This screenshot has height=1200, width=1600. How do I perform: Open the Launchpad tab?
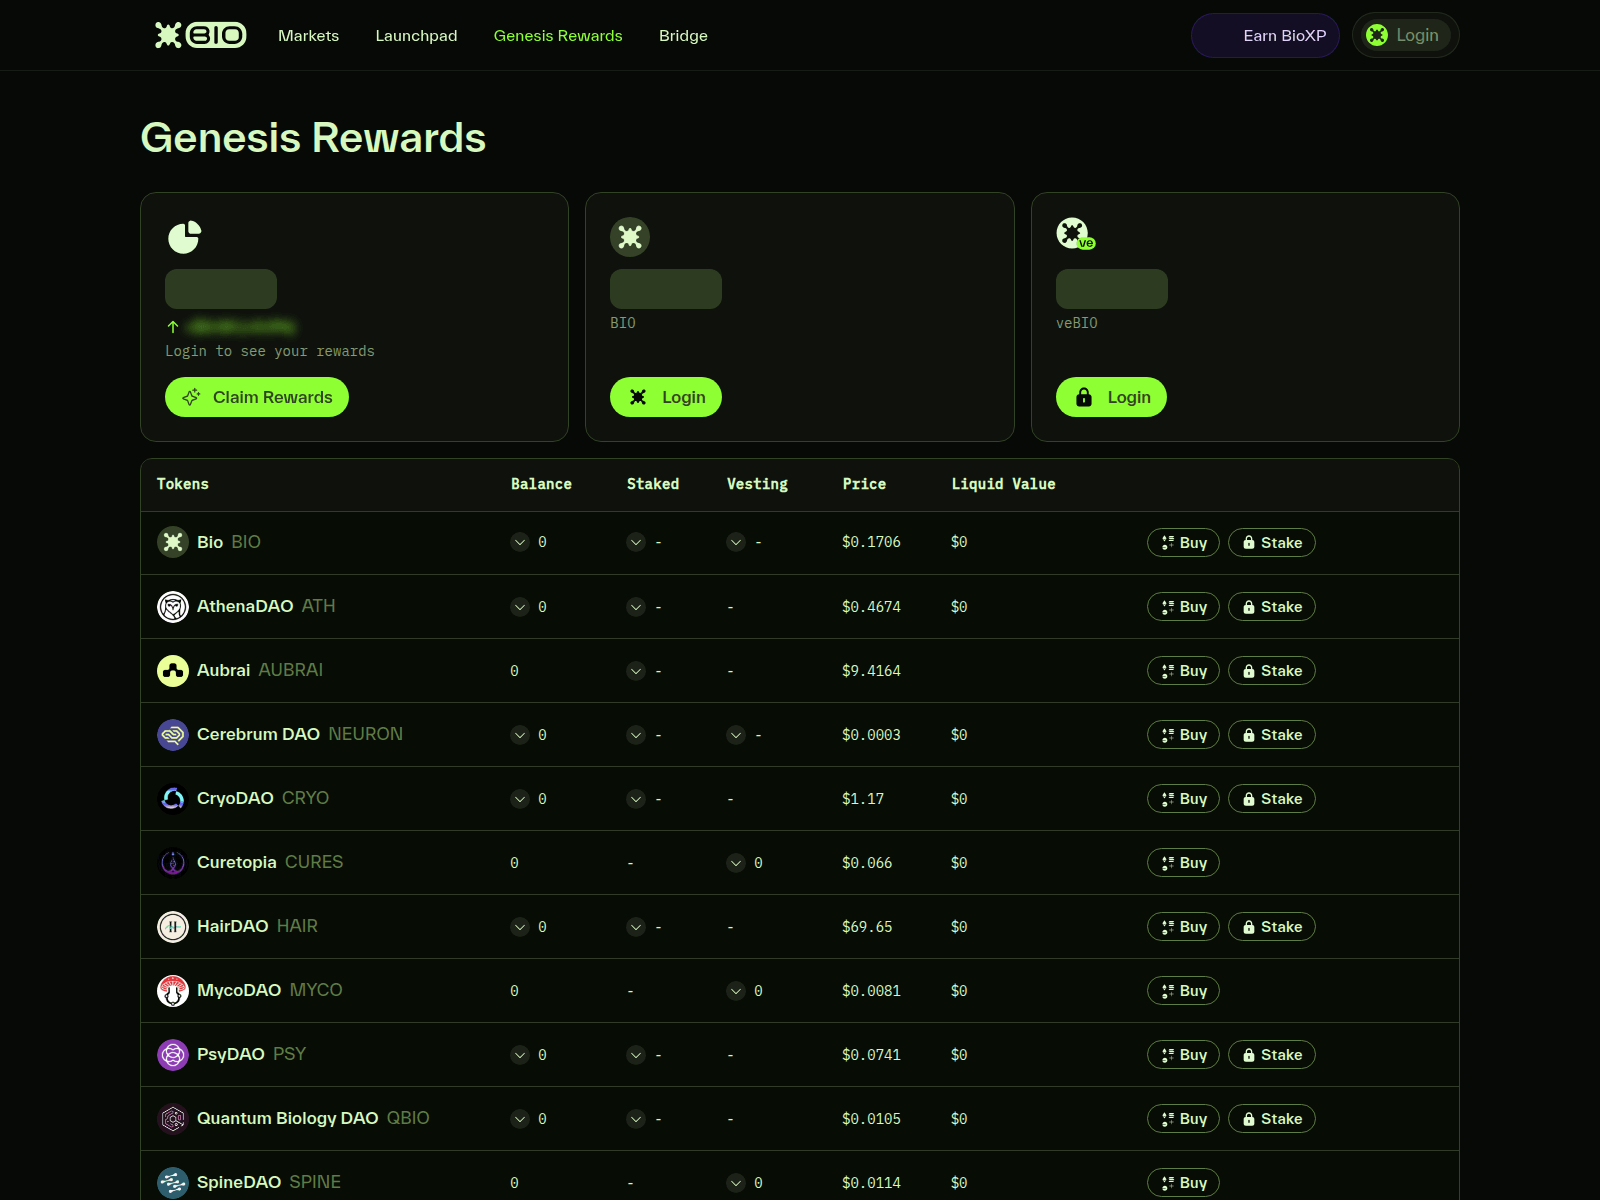click(x=416, y=35)
